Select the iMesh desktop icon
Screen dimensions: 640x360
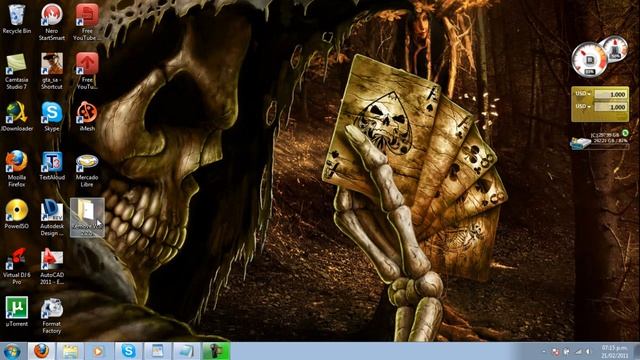click(87, 116)
